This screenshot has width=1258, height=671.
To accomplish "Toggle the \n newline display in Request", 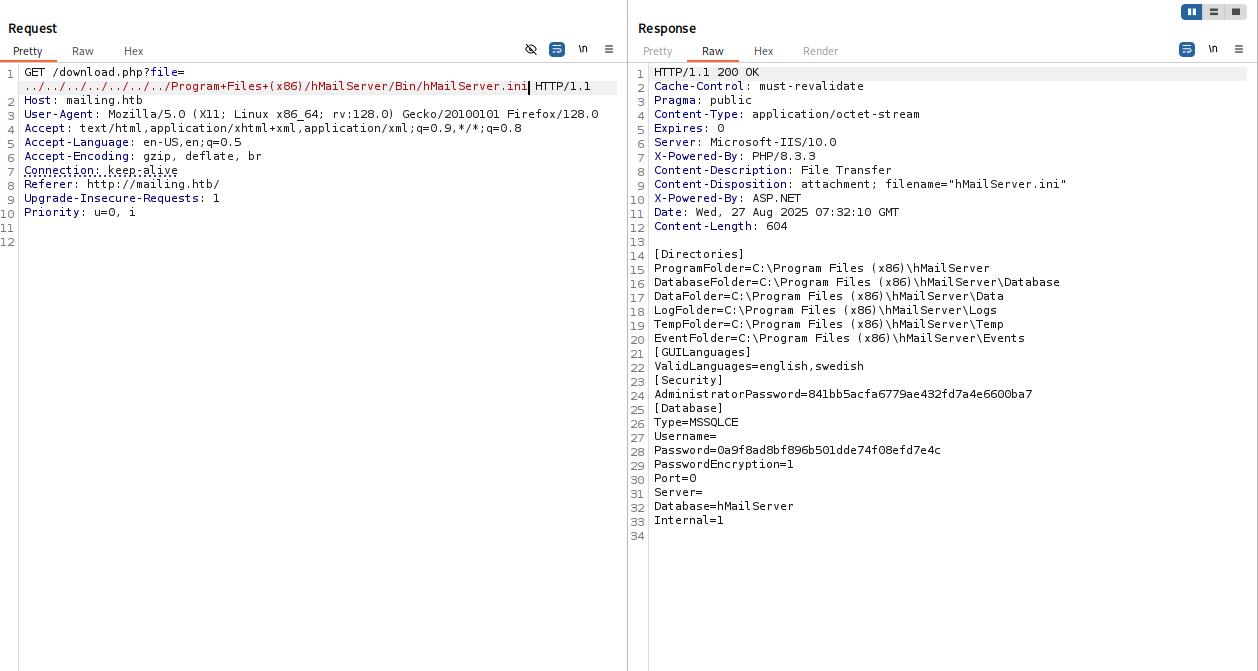I will tap(583, 49).
